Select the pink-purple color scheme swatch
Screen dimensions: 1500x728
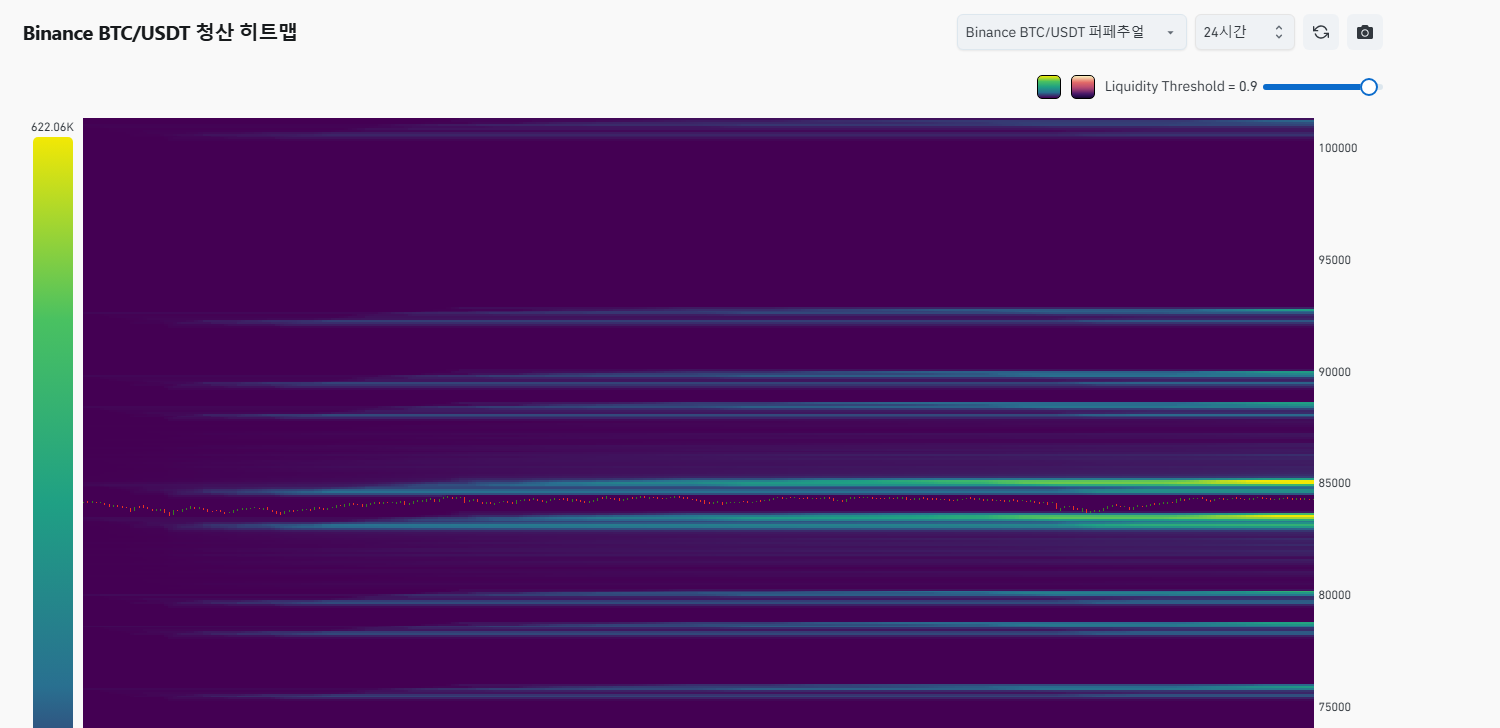1082,87
